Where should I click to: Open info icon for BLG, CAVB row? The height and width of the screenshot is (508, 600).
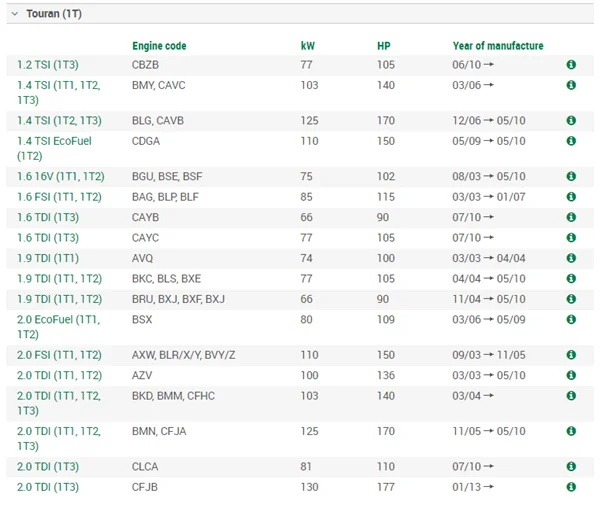pyautogui.click(x=571, y=120)
